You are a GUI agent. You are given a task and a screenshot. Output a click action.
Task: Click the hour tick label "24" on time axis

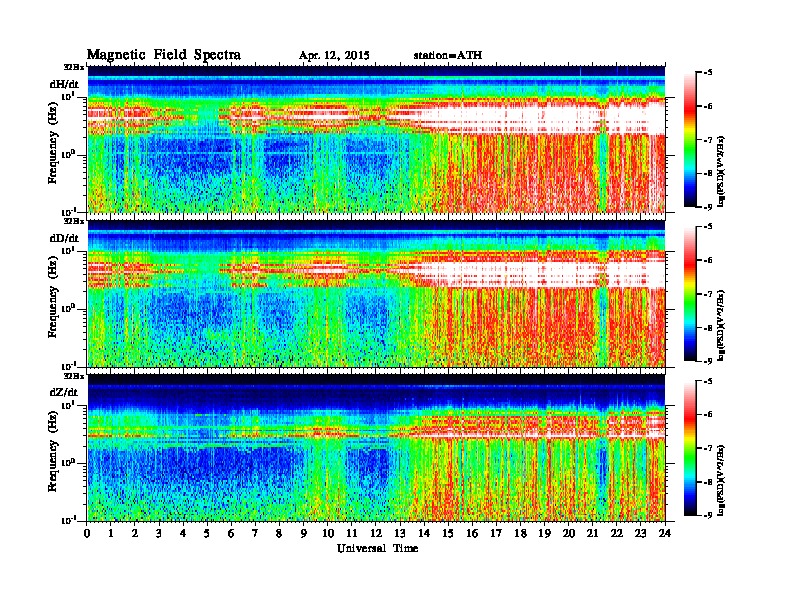(665, 533)
